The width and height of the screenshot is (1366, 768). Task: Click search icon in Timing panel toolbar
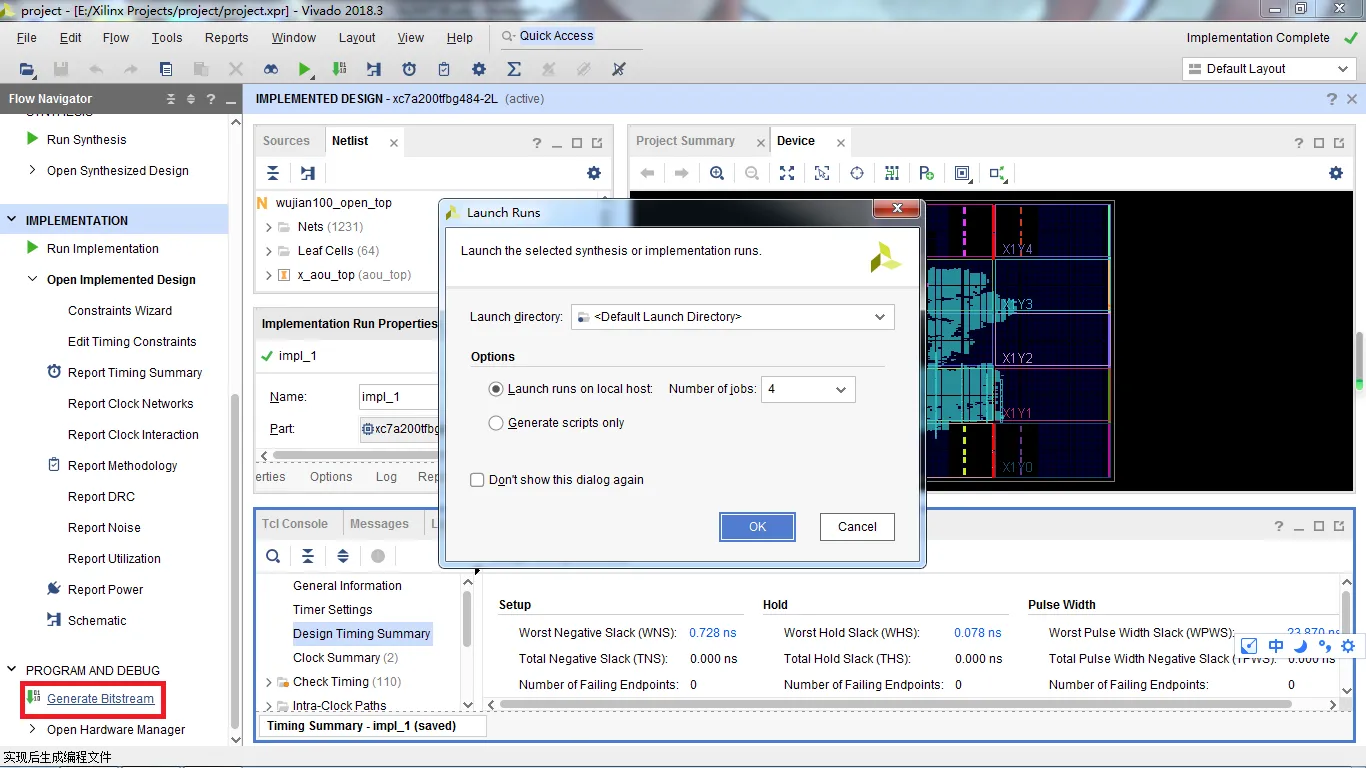(273, 556)
